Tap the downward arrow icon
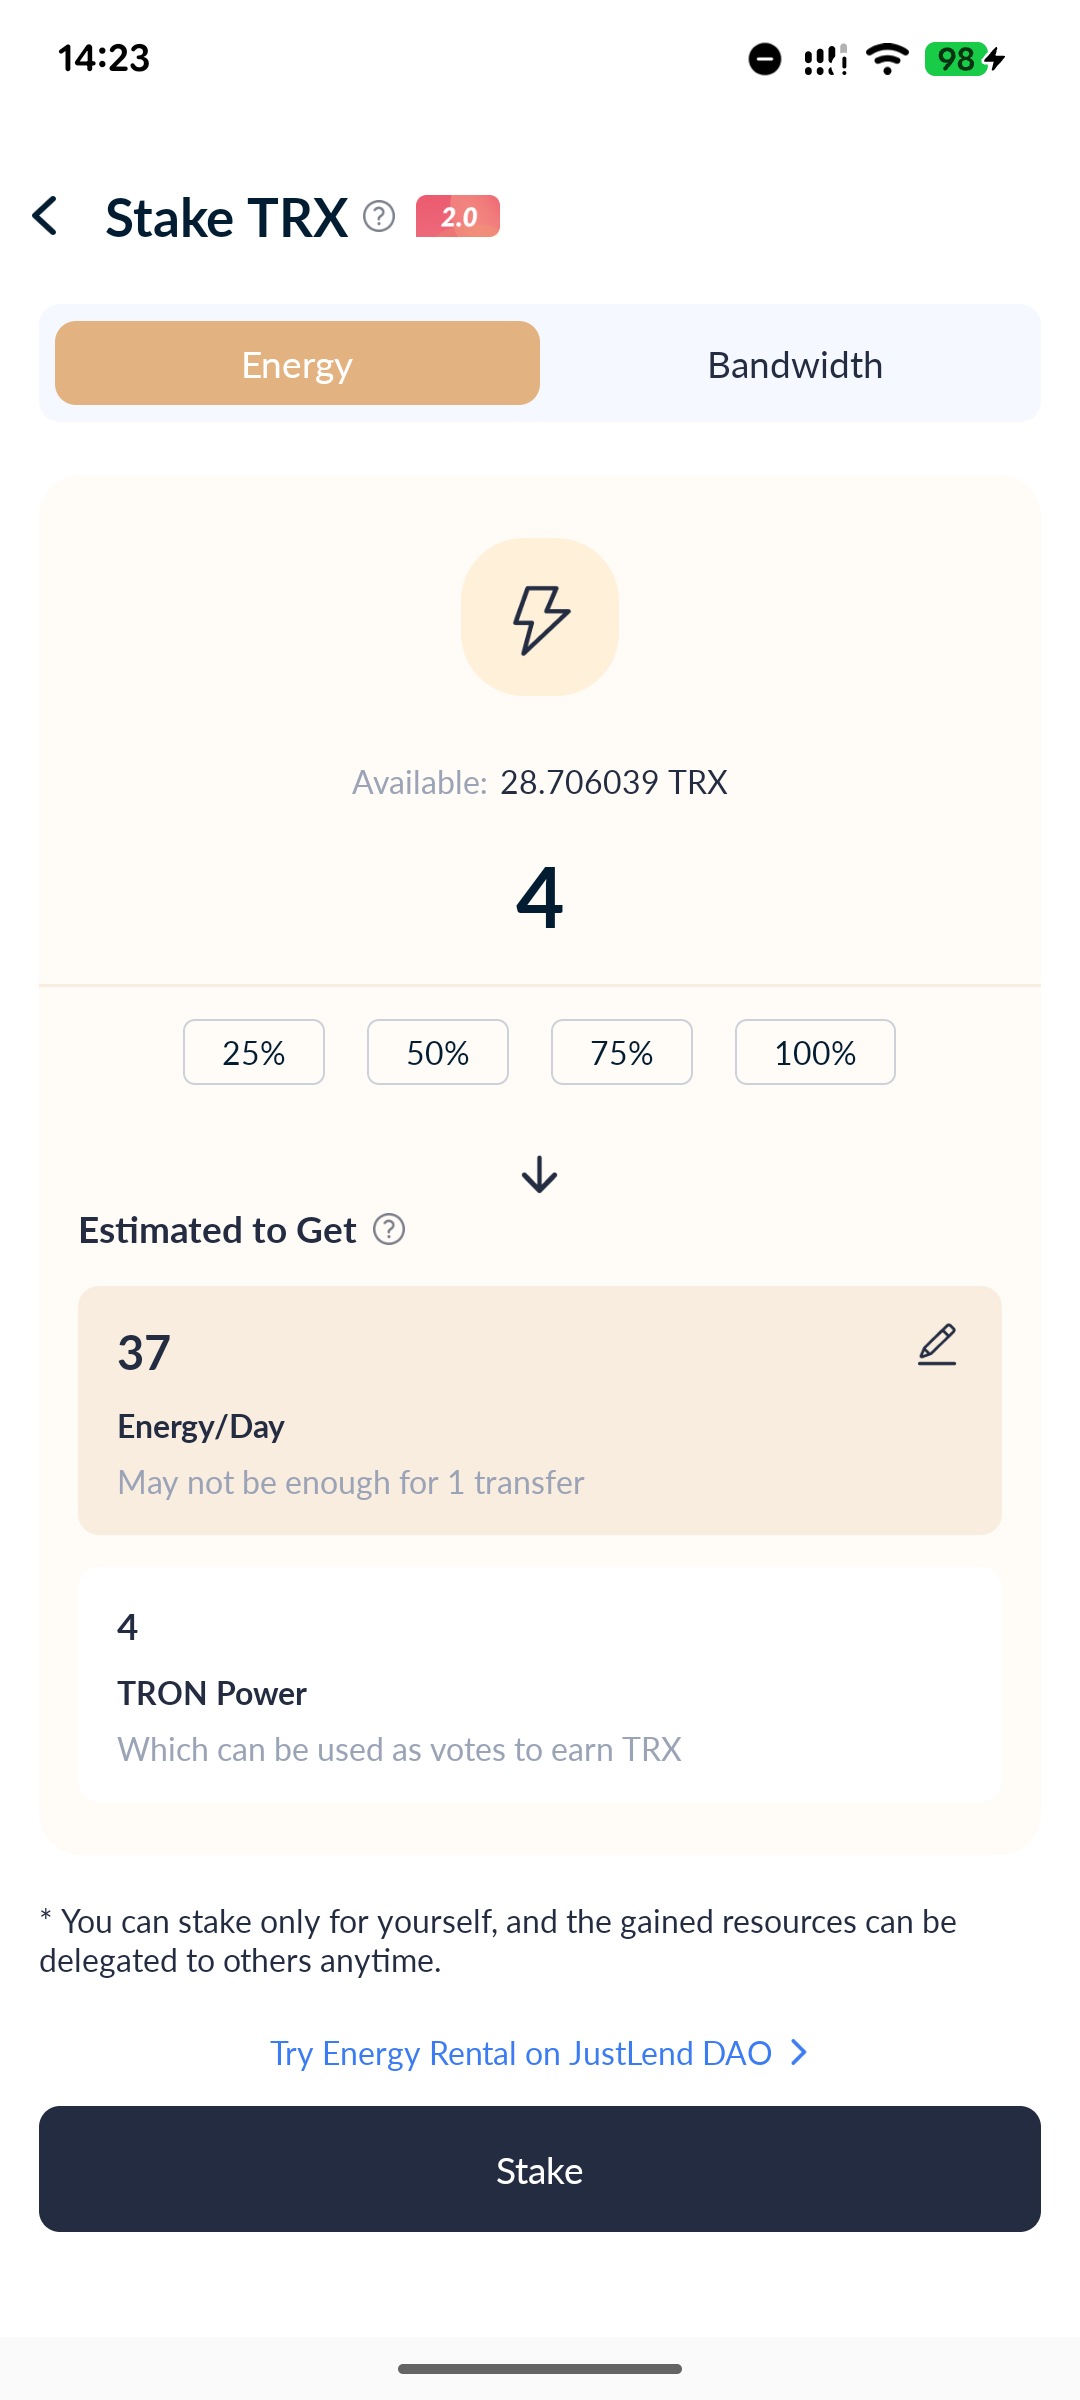 tap(540, 1174)
